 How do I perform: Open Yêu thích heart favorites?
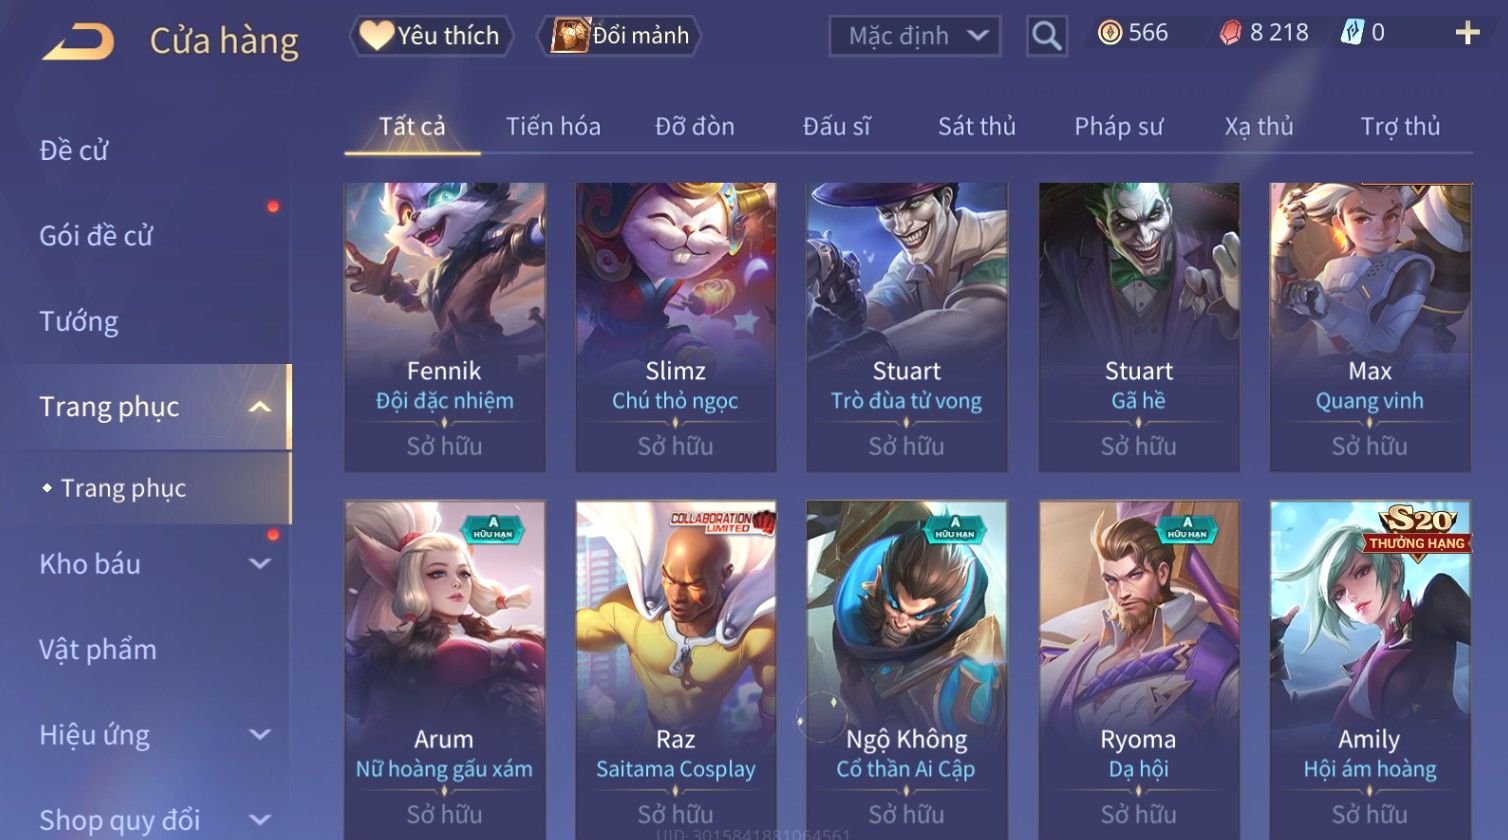[x=376, y=35]
